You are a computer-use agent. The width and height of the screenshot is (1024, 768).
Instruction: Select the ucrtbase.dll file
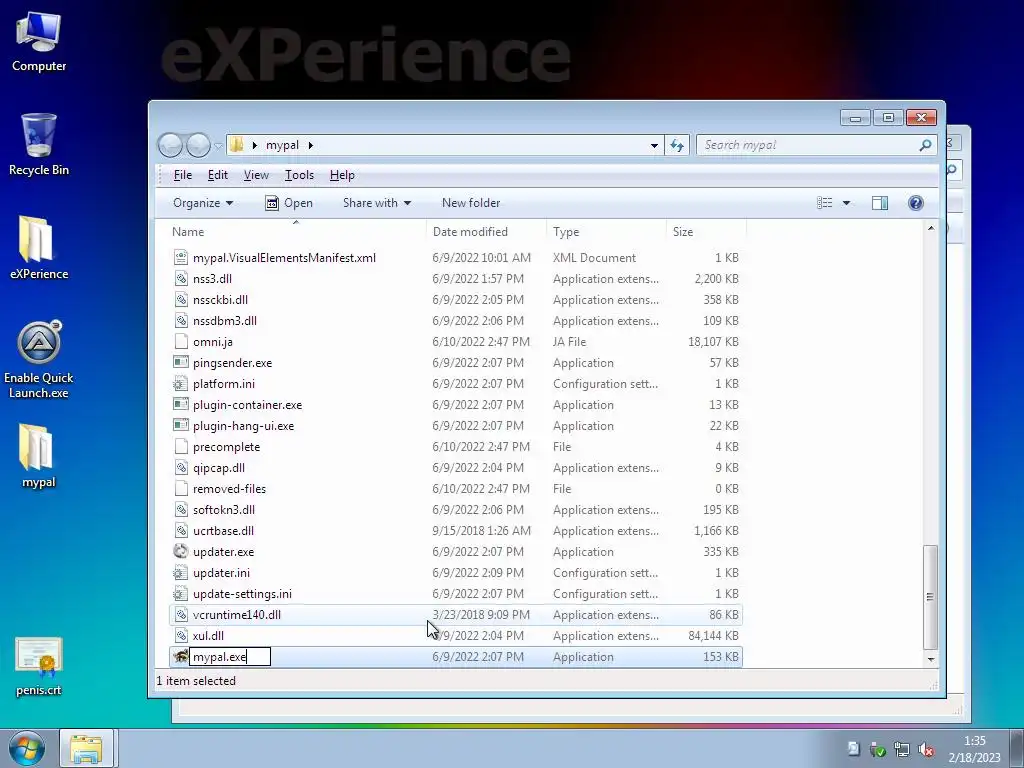point(455,530)
